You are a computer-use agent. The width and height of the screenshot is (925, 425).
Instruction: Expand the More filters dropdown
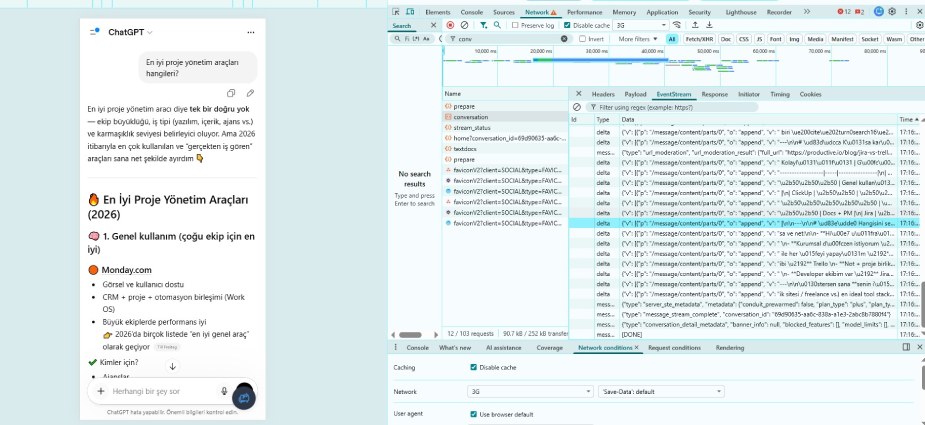pos(639,39)
